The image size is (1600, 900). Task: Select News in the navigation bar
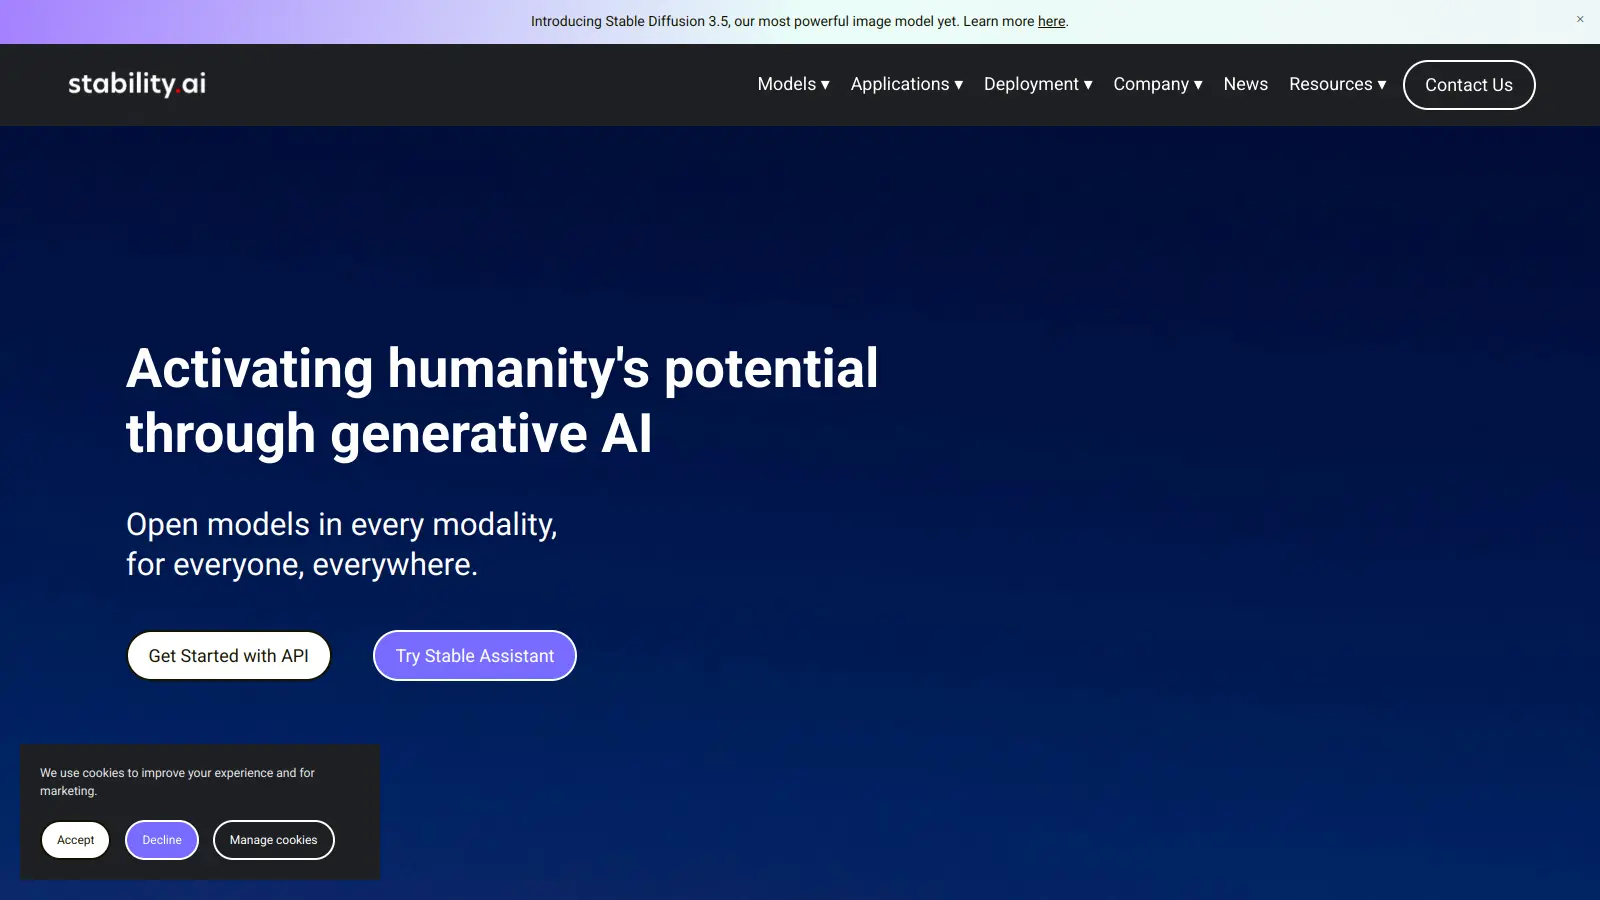[1245, 84]
